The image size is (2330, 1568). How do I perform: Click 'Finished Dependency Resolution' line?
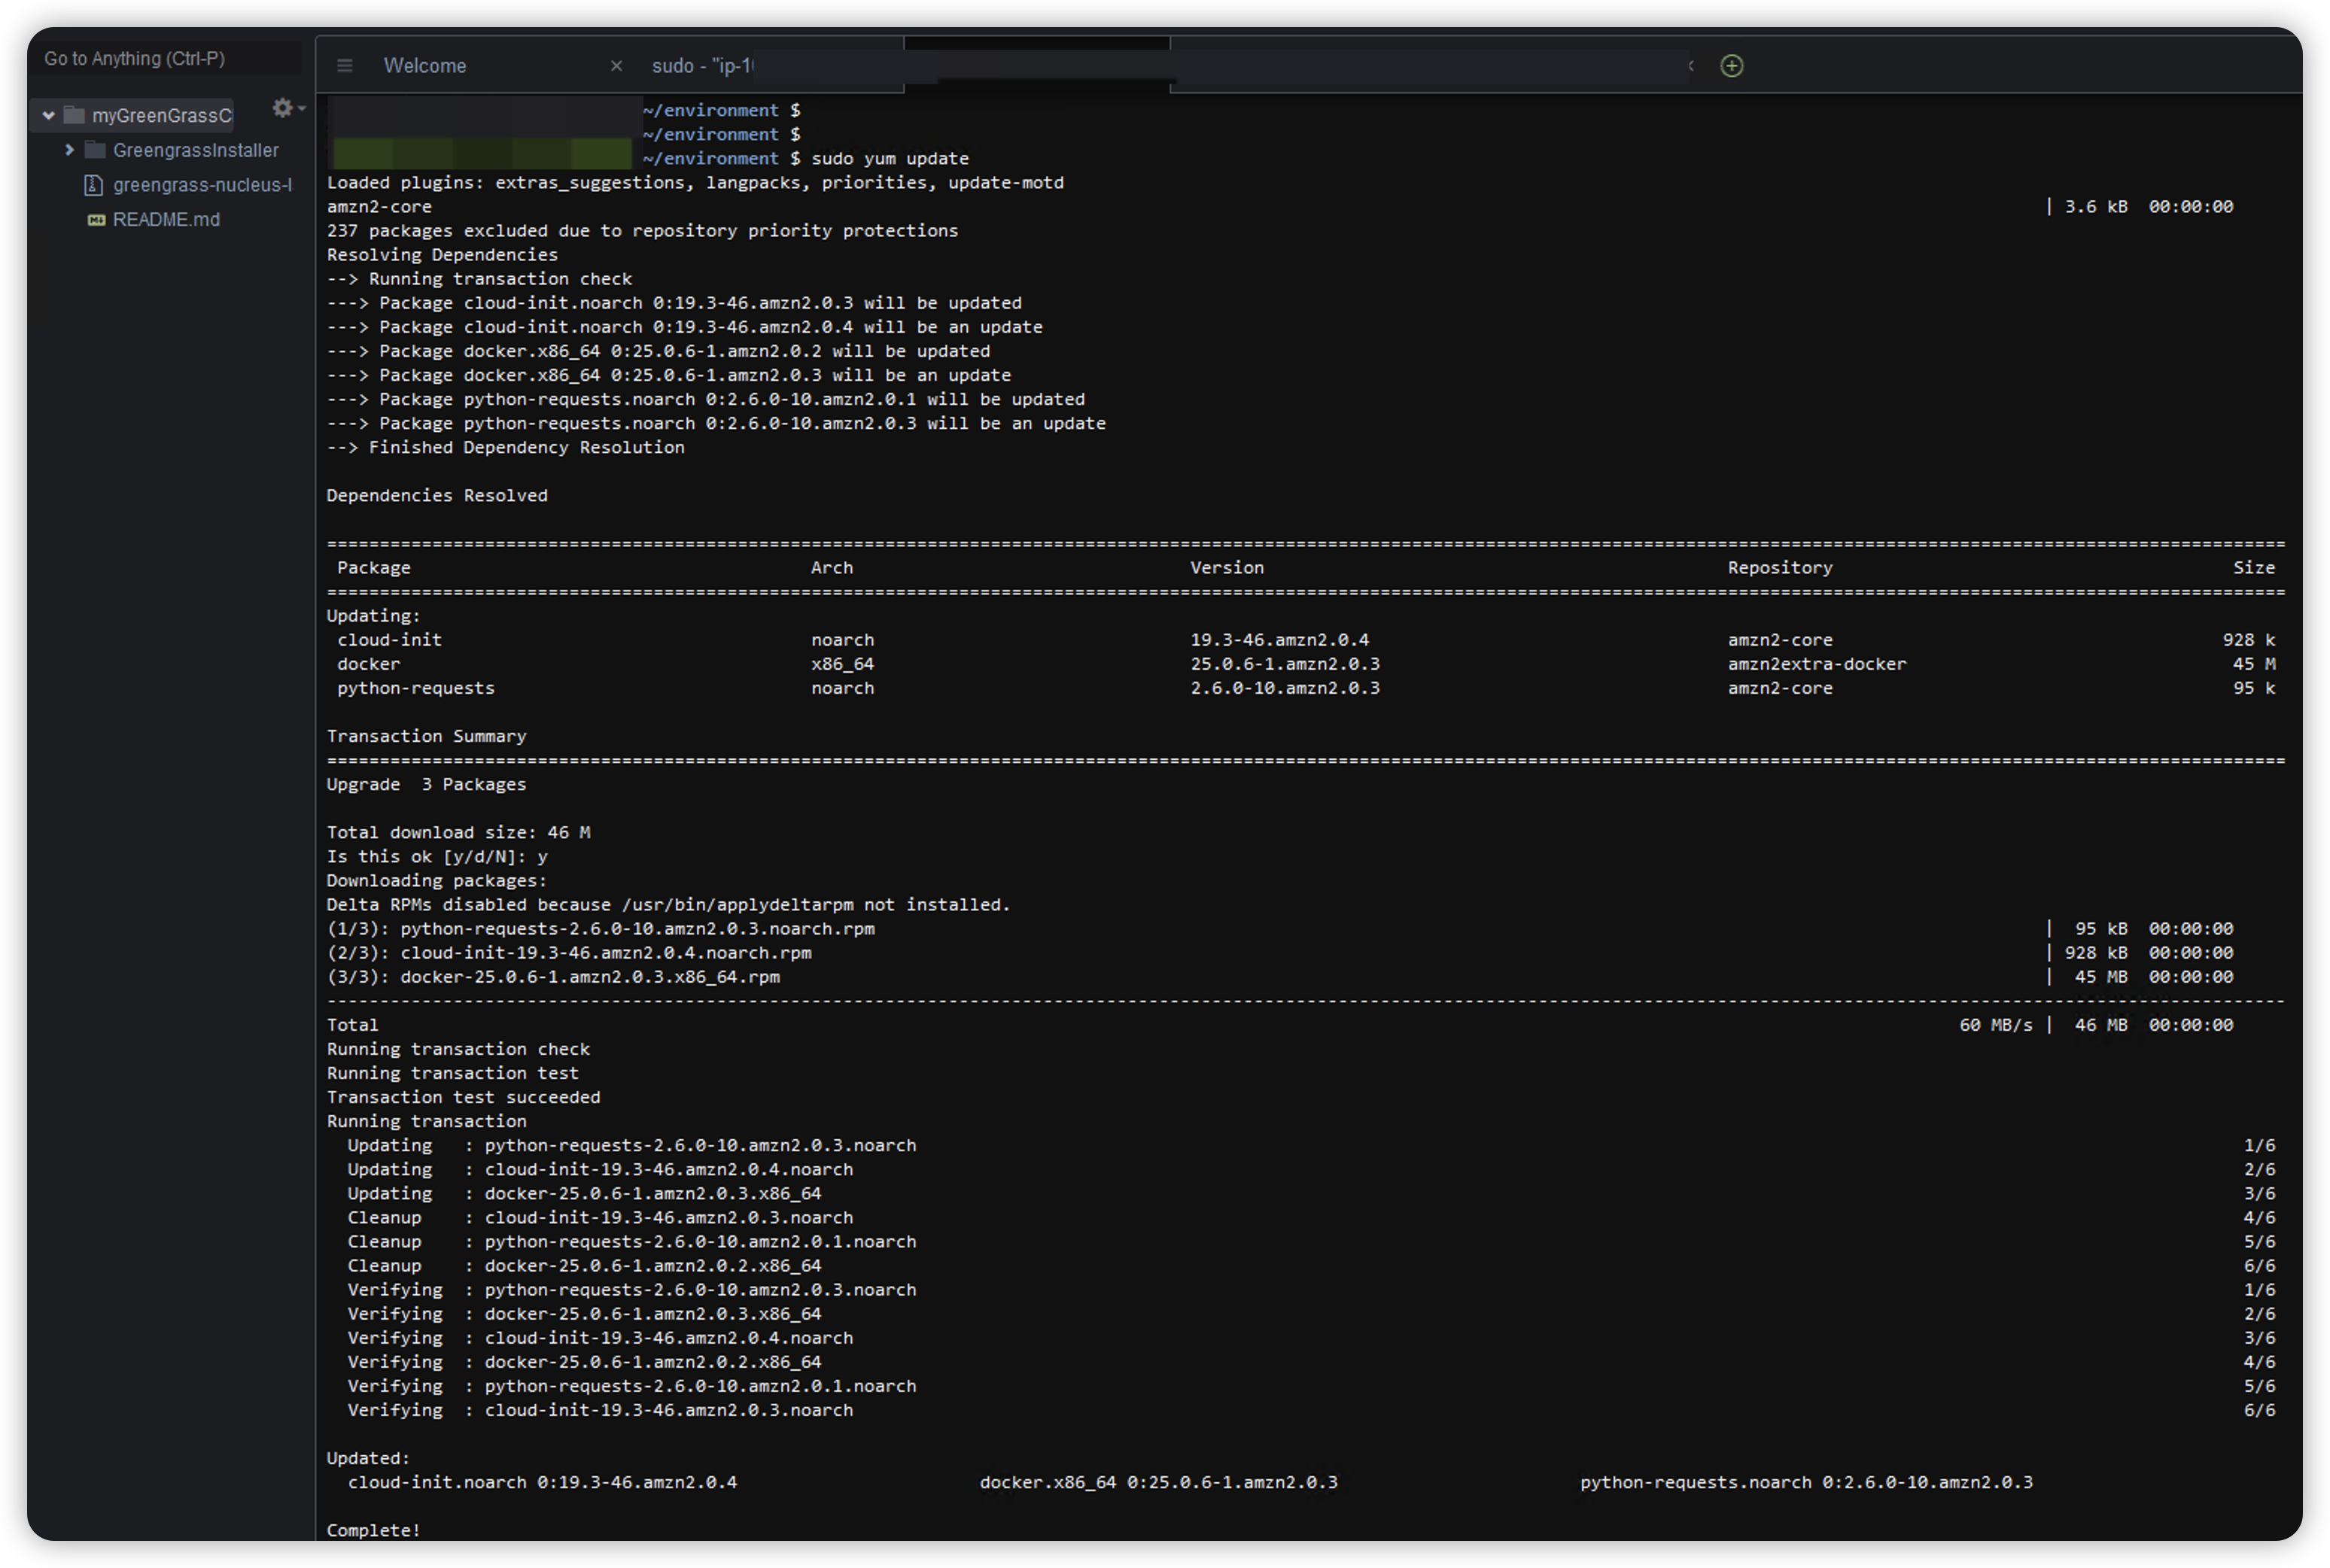pyautogui.click(x=527, y=447)
